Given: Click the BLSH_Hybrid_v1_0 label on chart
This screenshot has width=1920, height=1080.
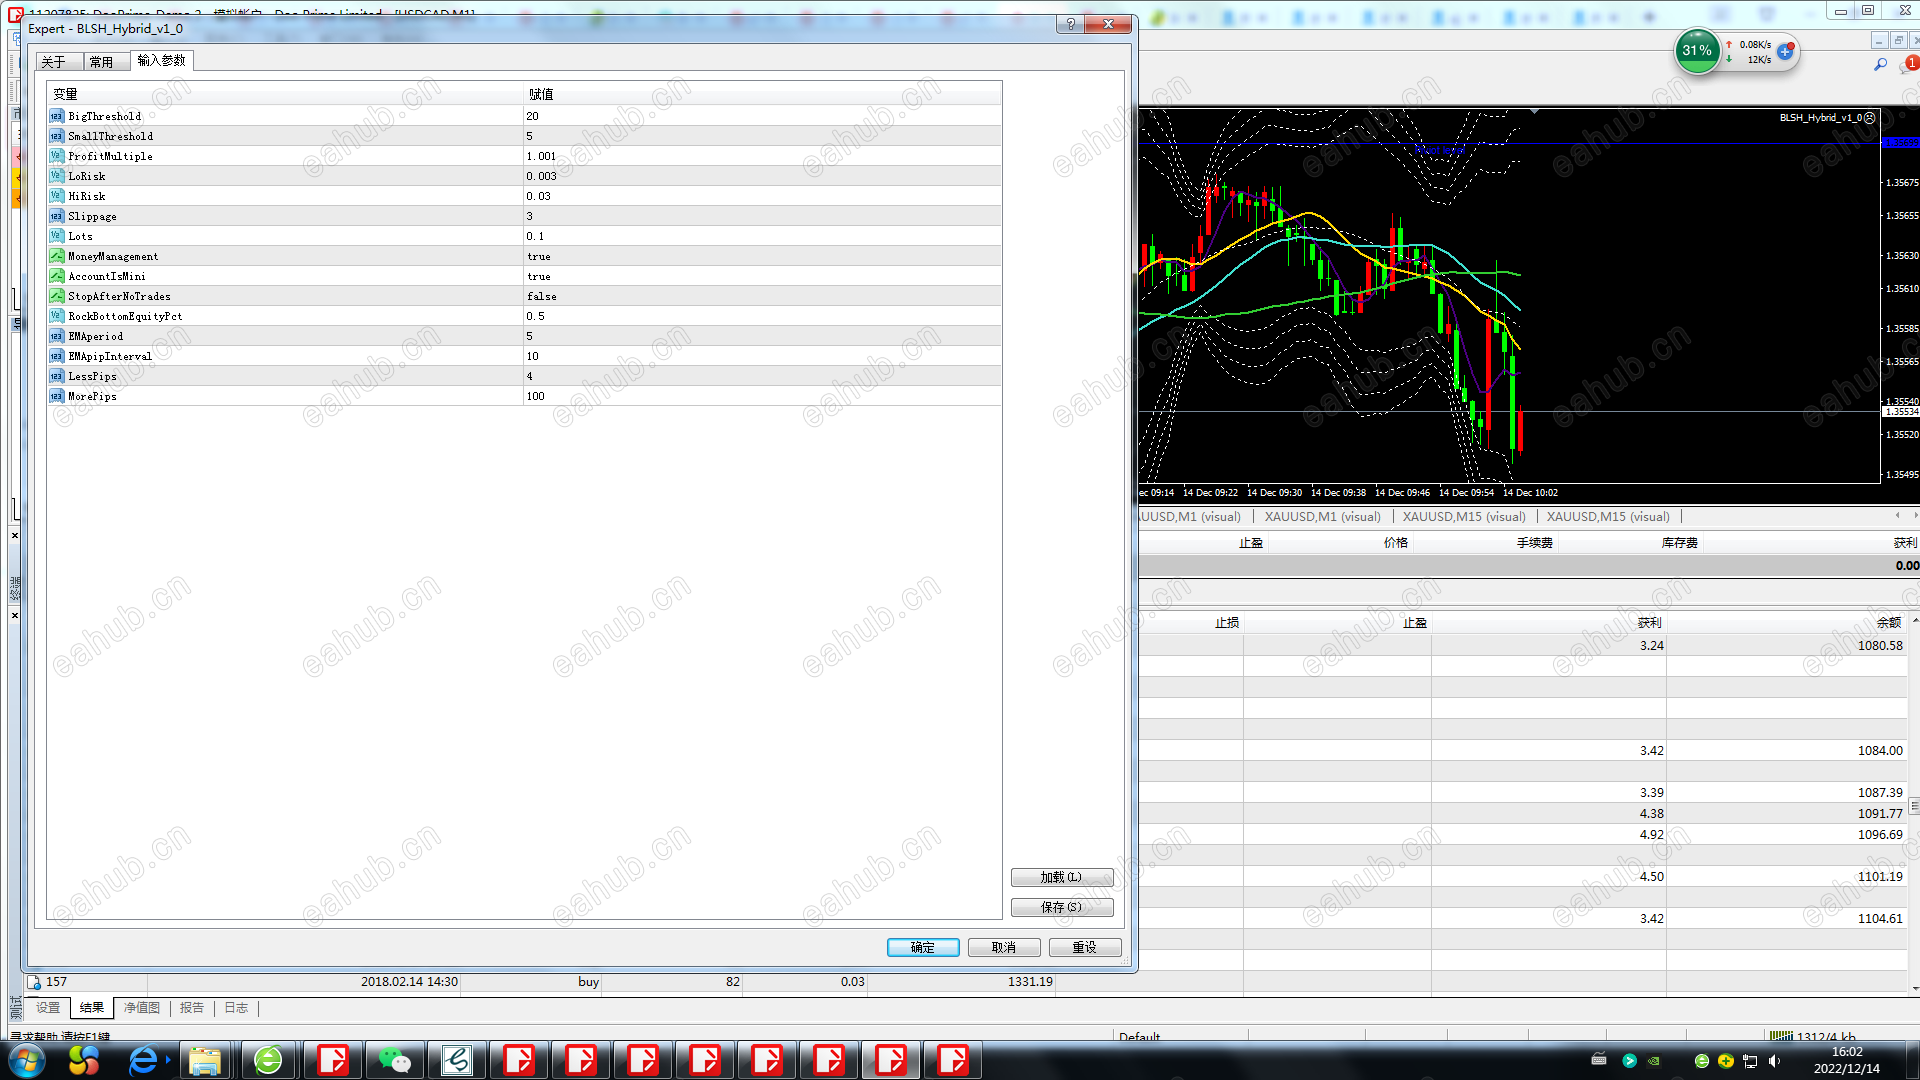Looking at the screenshot, I should click(x=1820, y=118).
